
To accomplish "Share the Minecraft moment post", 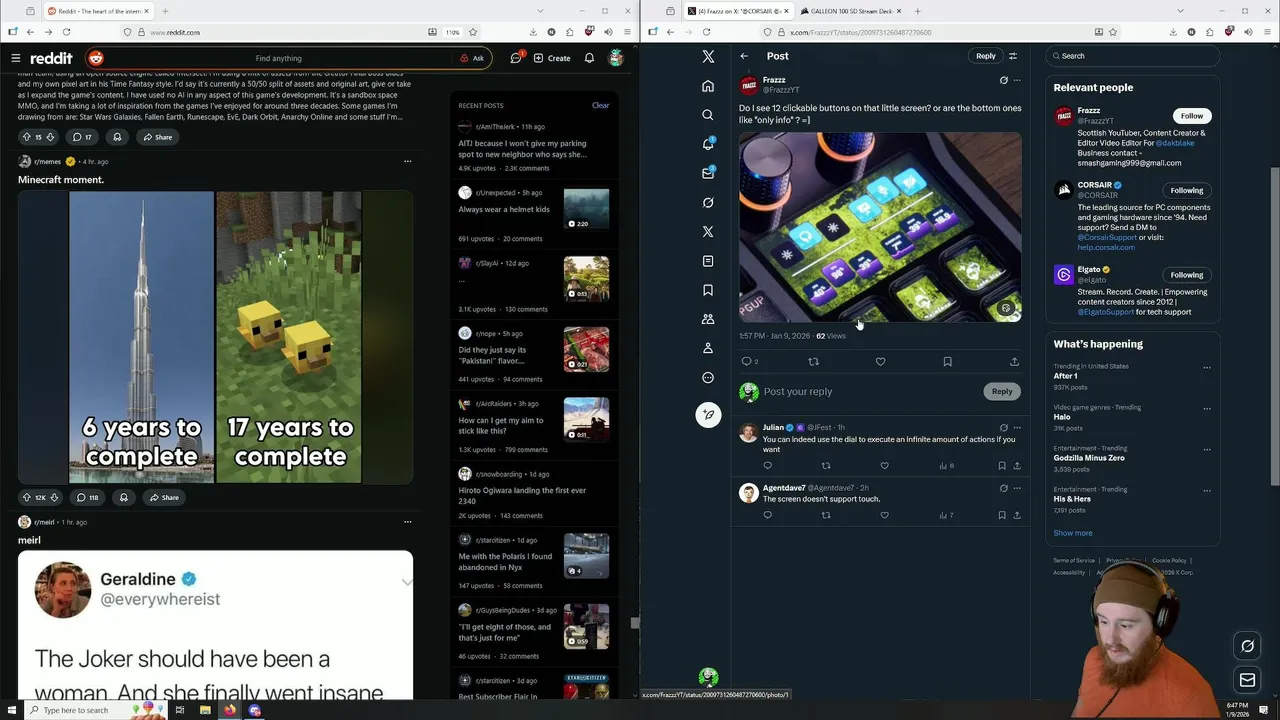I will [x=163, y=497].
